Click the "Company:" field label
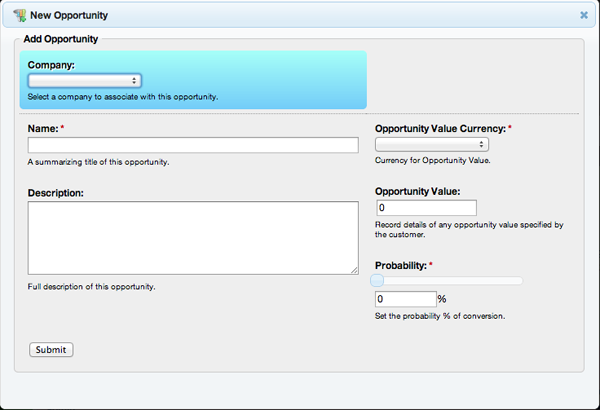Viewport: 600px width, 410px height. coord(52,65)
